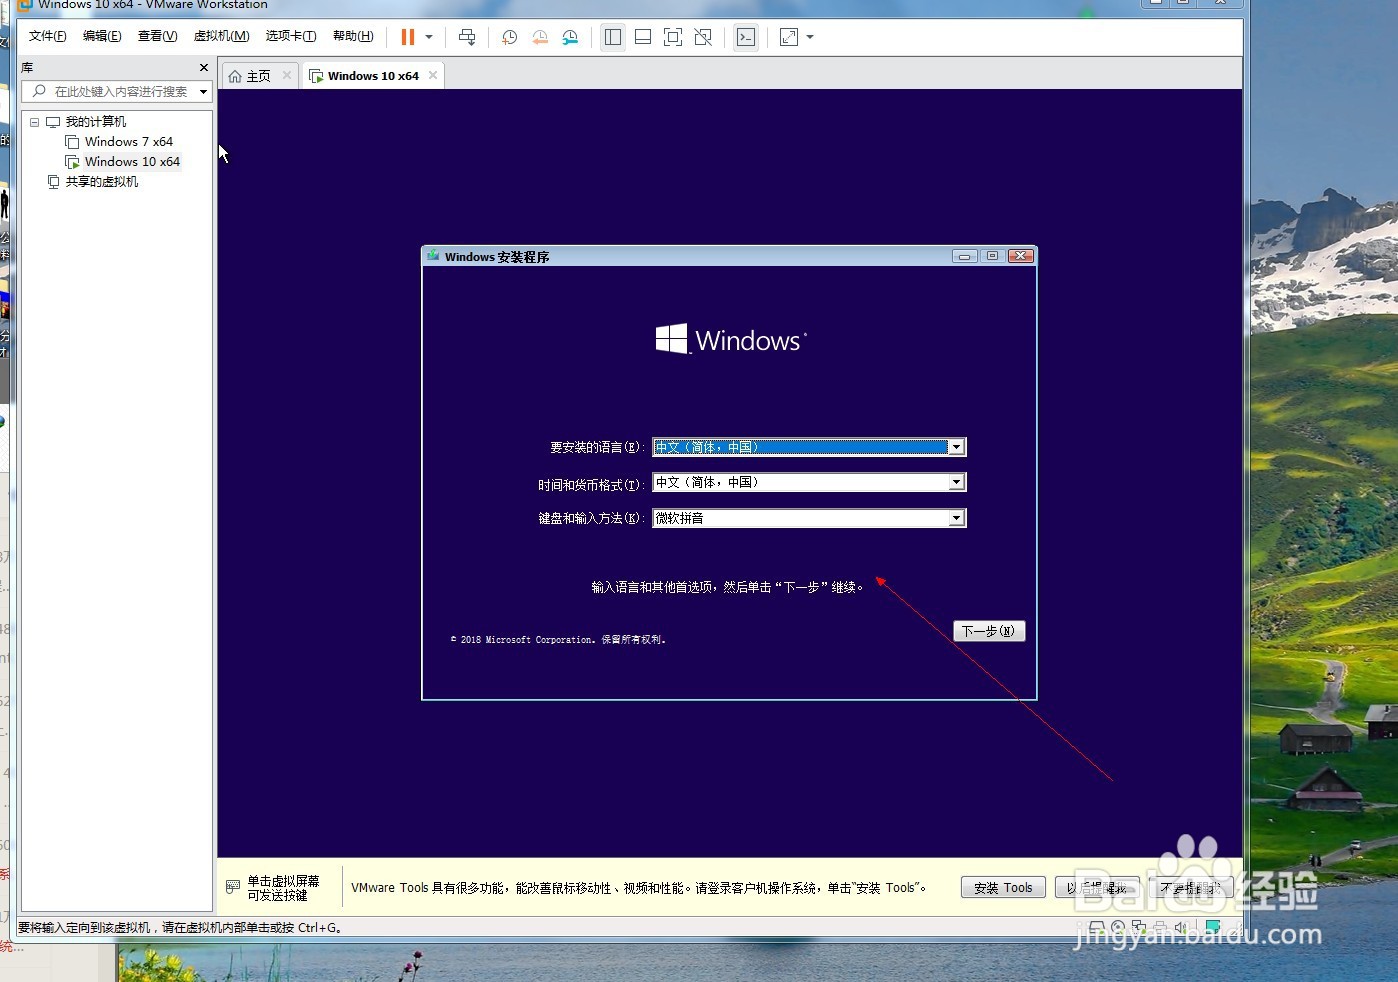Toggle the console view icon
1398x982 pixels.
[746, 37]
